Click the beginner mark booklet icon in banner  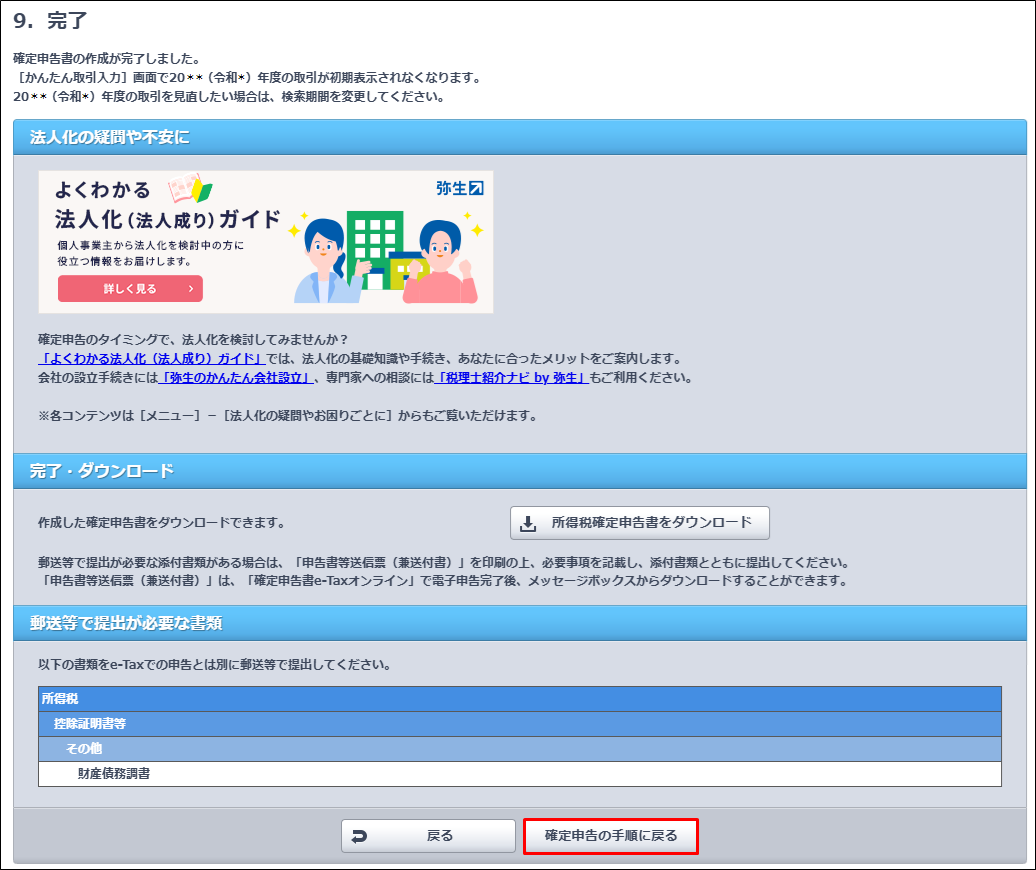tap(189, 188)
